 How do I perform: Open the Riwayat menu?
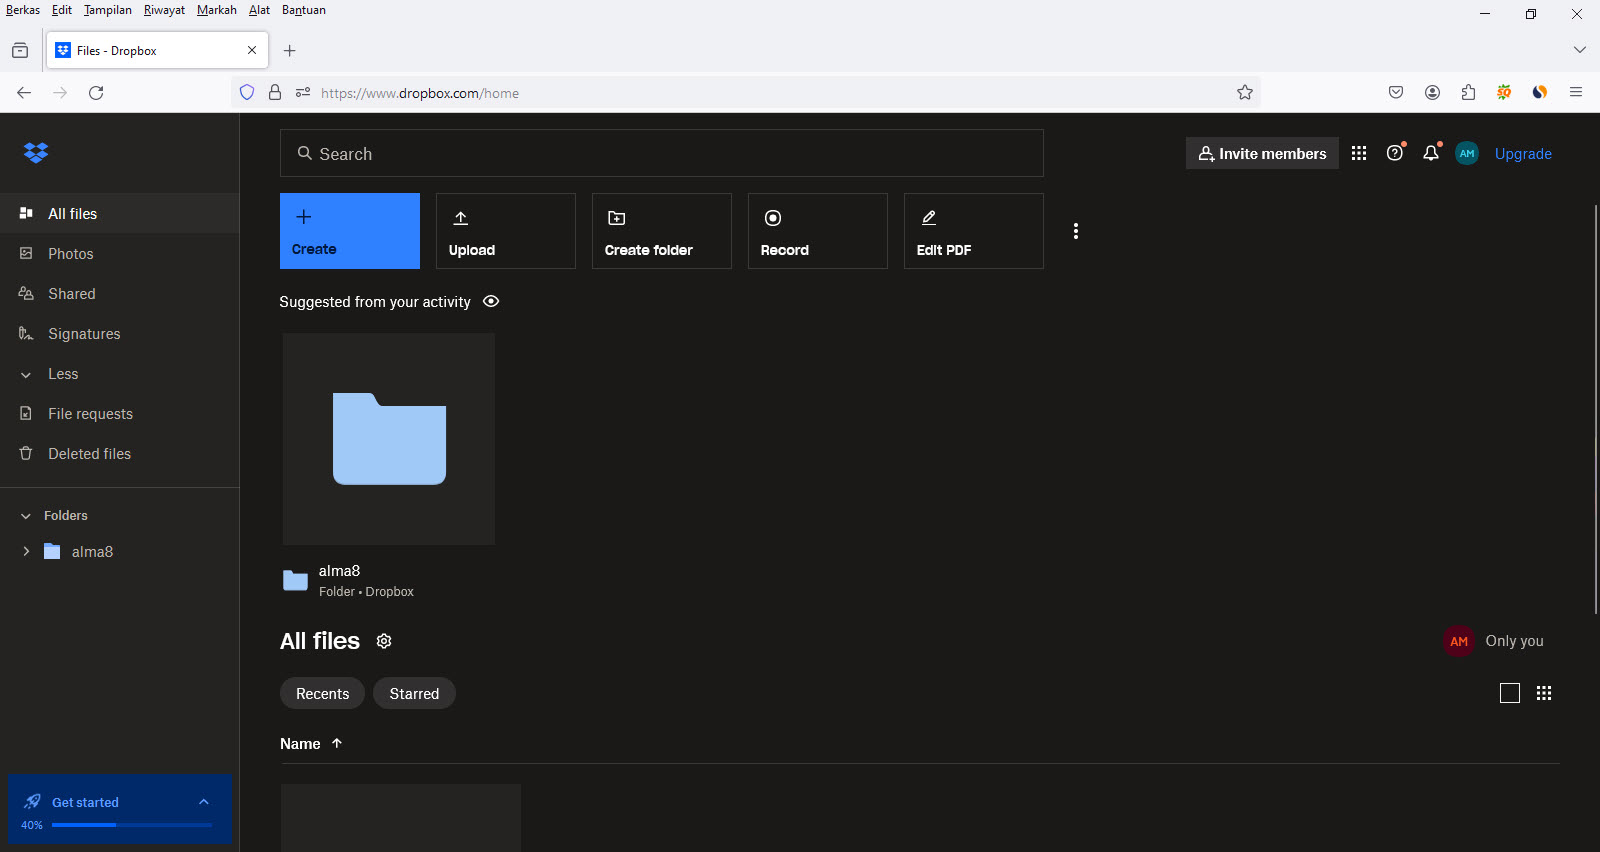[164, 10]
